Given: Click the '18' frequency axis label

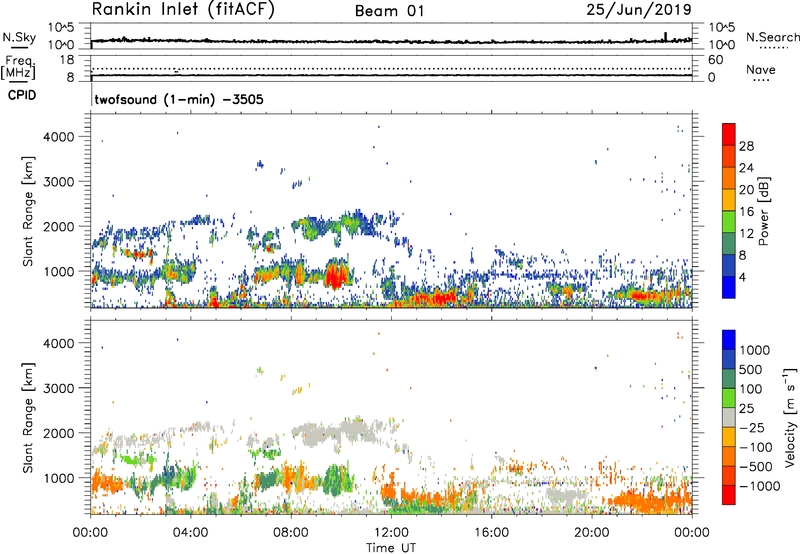Looking at the screenshot, I should (x=66, y=60).
